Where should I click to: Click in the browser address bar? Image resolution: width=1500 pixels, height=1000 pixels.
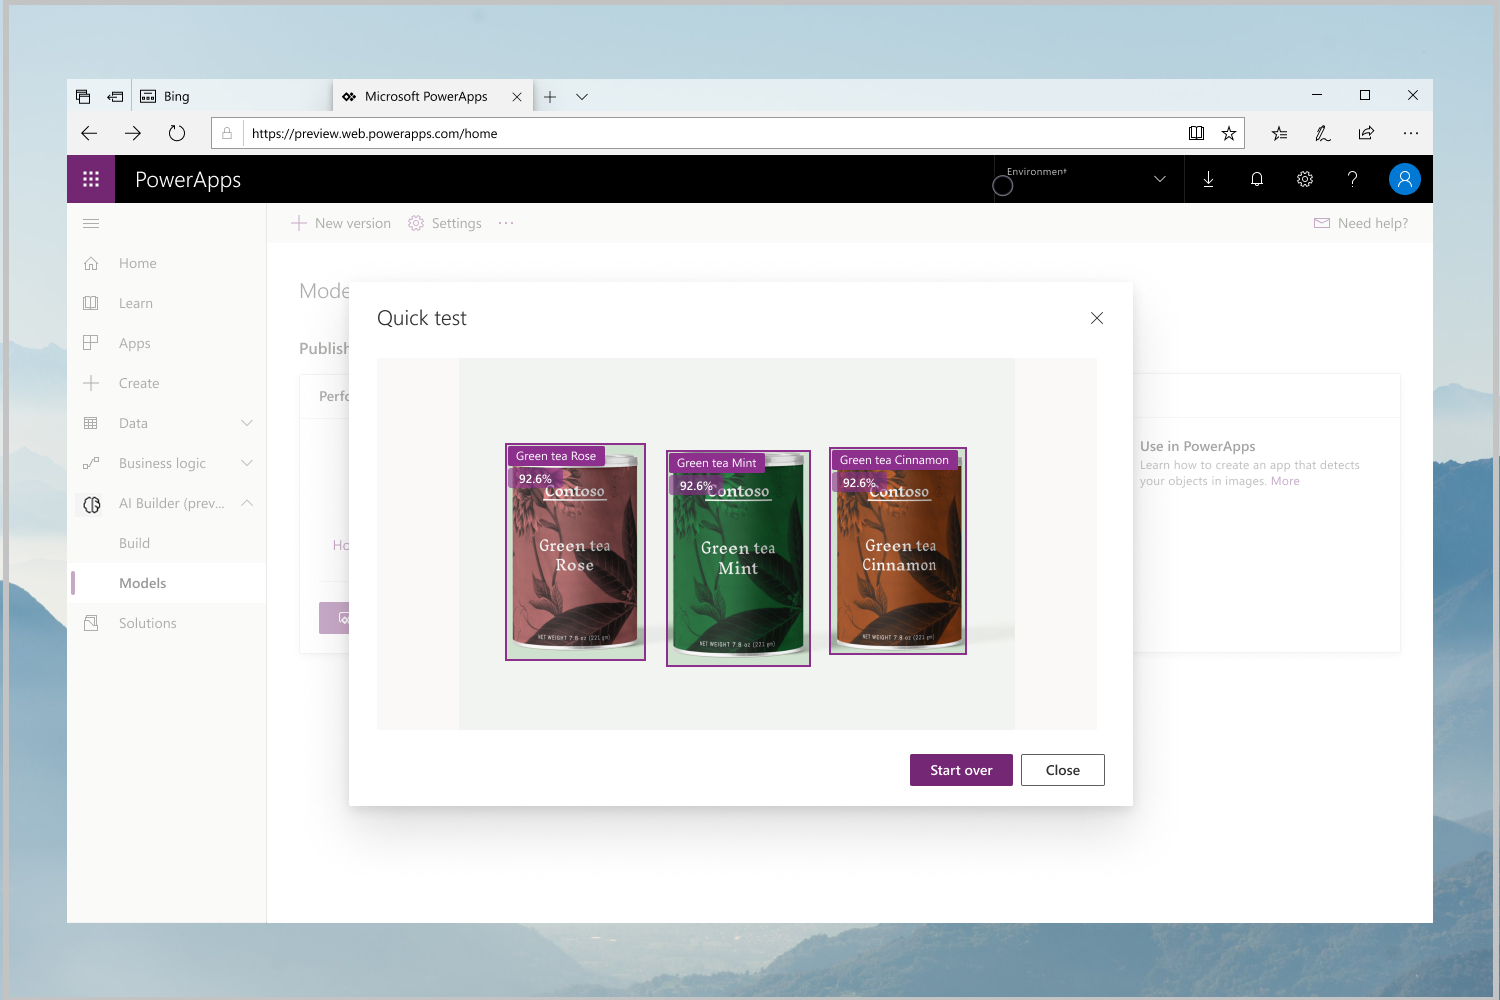(x=700, y=133)
